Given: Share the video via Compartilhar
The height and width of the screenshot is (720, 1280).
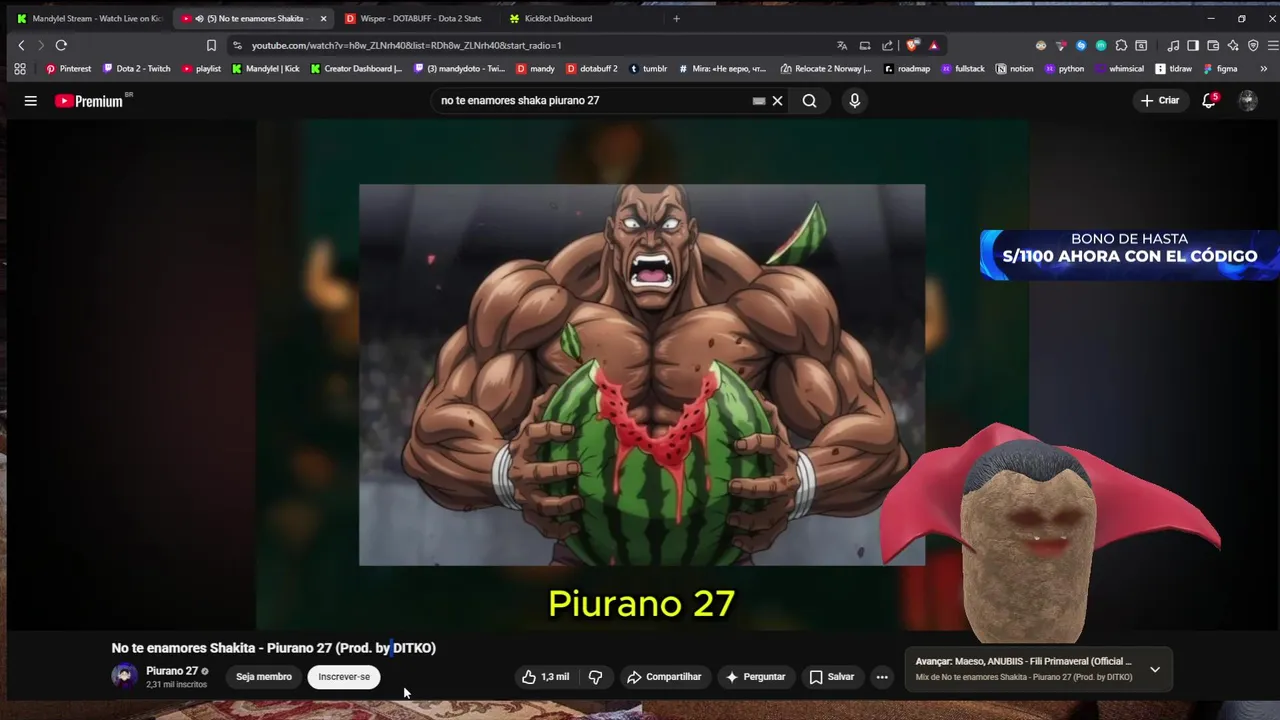Looking at the screenshot, I should pyautogui.click(x=664, y=677).
